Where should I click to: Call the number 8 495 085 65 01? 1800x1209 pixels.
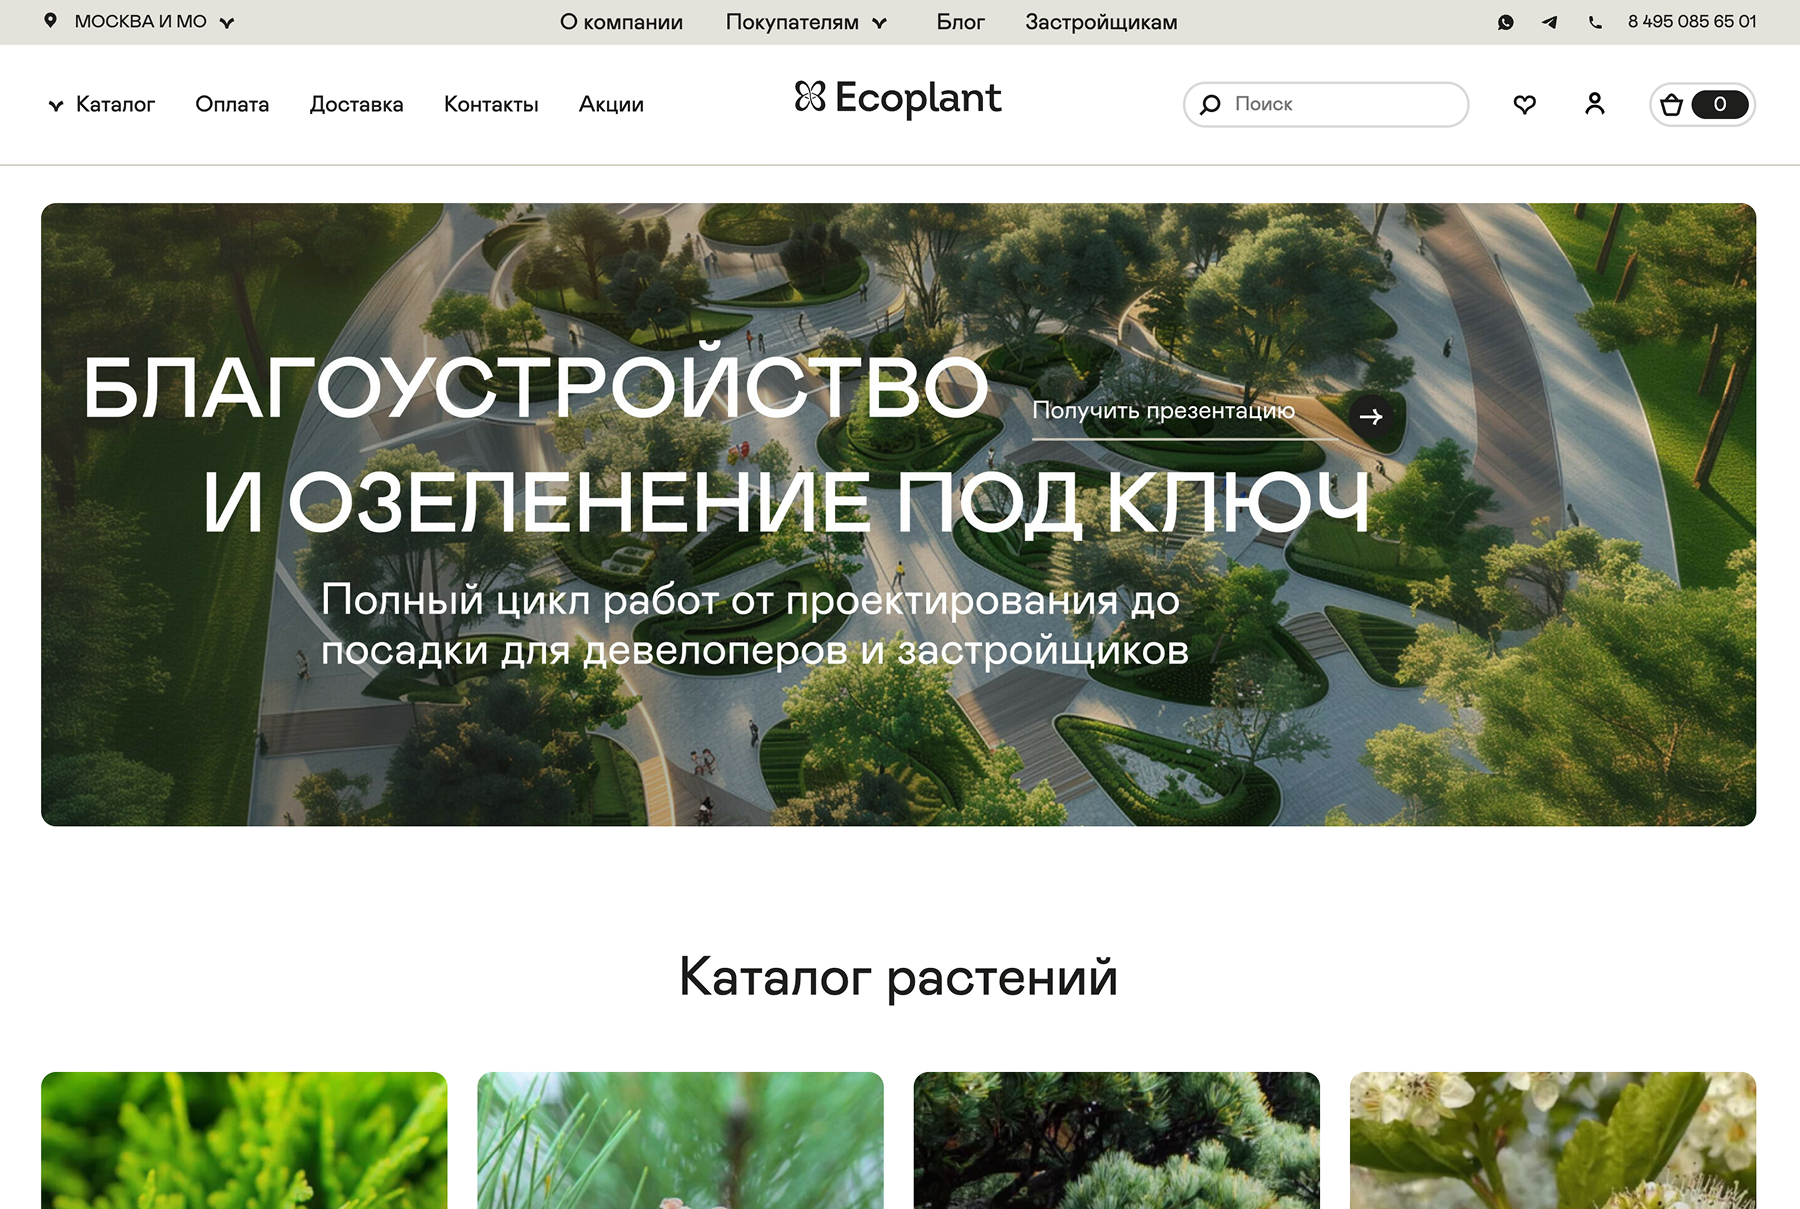1691,22
